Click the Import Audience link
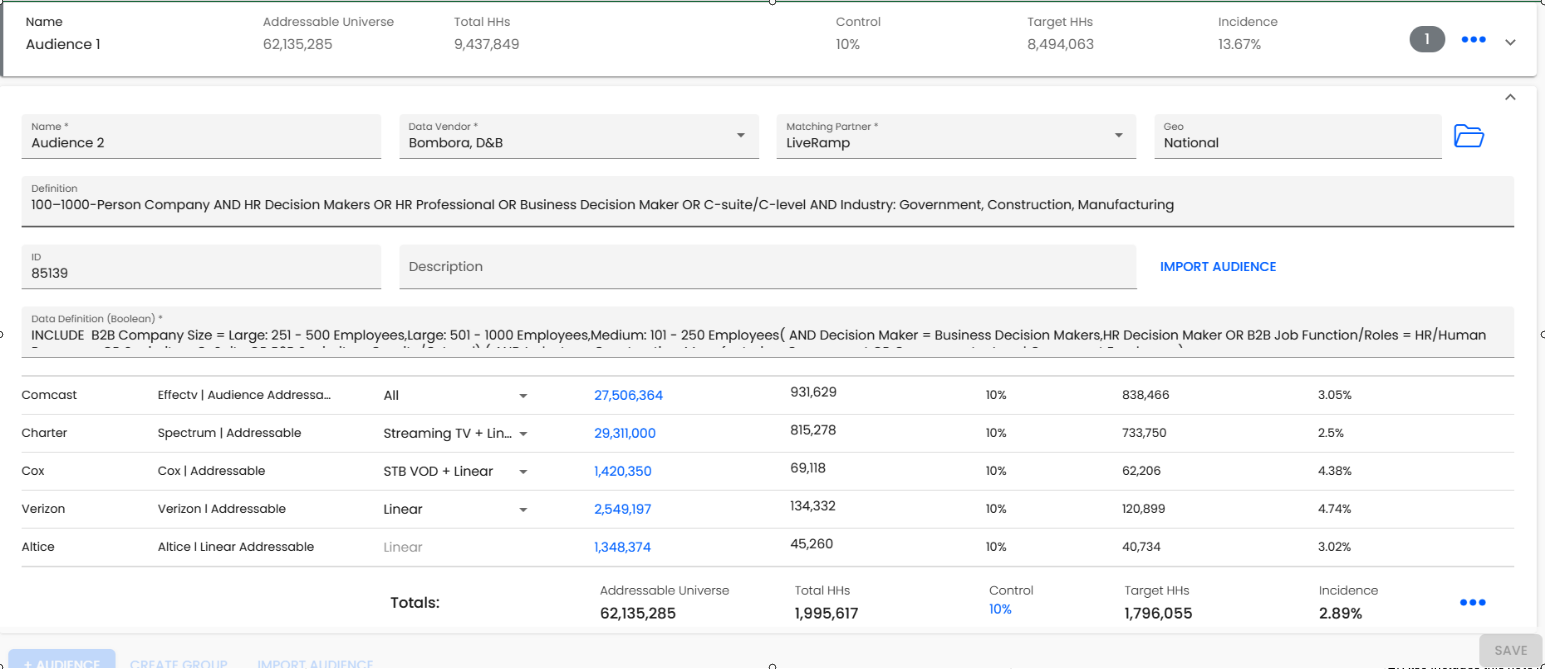This screenshot has height=669, width=1545. pos(1217,267)
